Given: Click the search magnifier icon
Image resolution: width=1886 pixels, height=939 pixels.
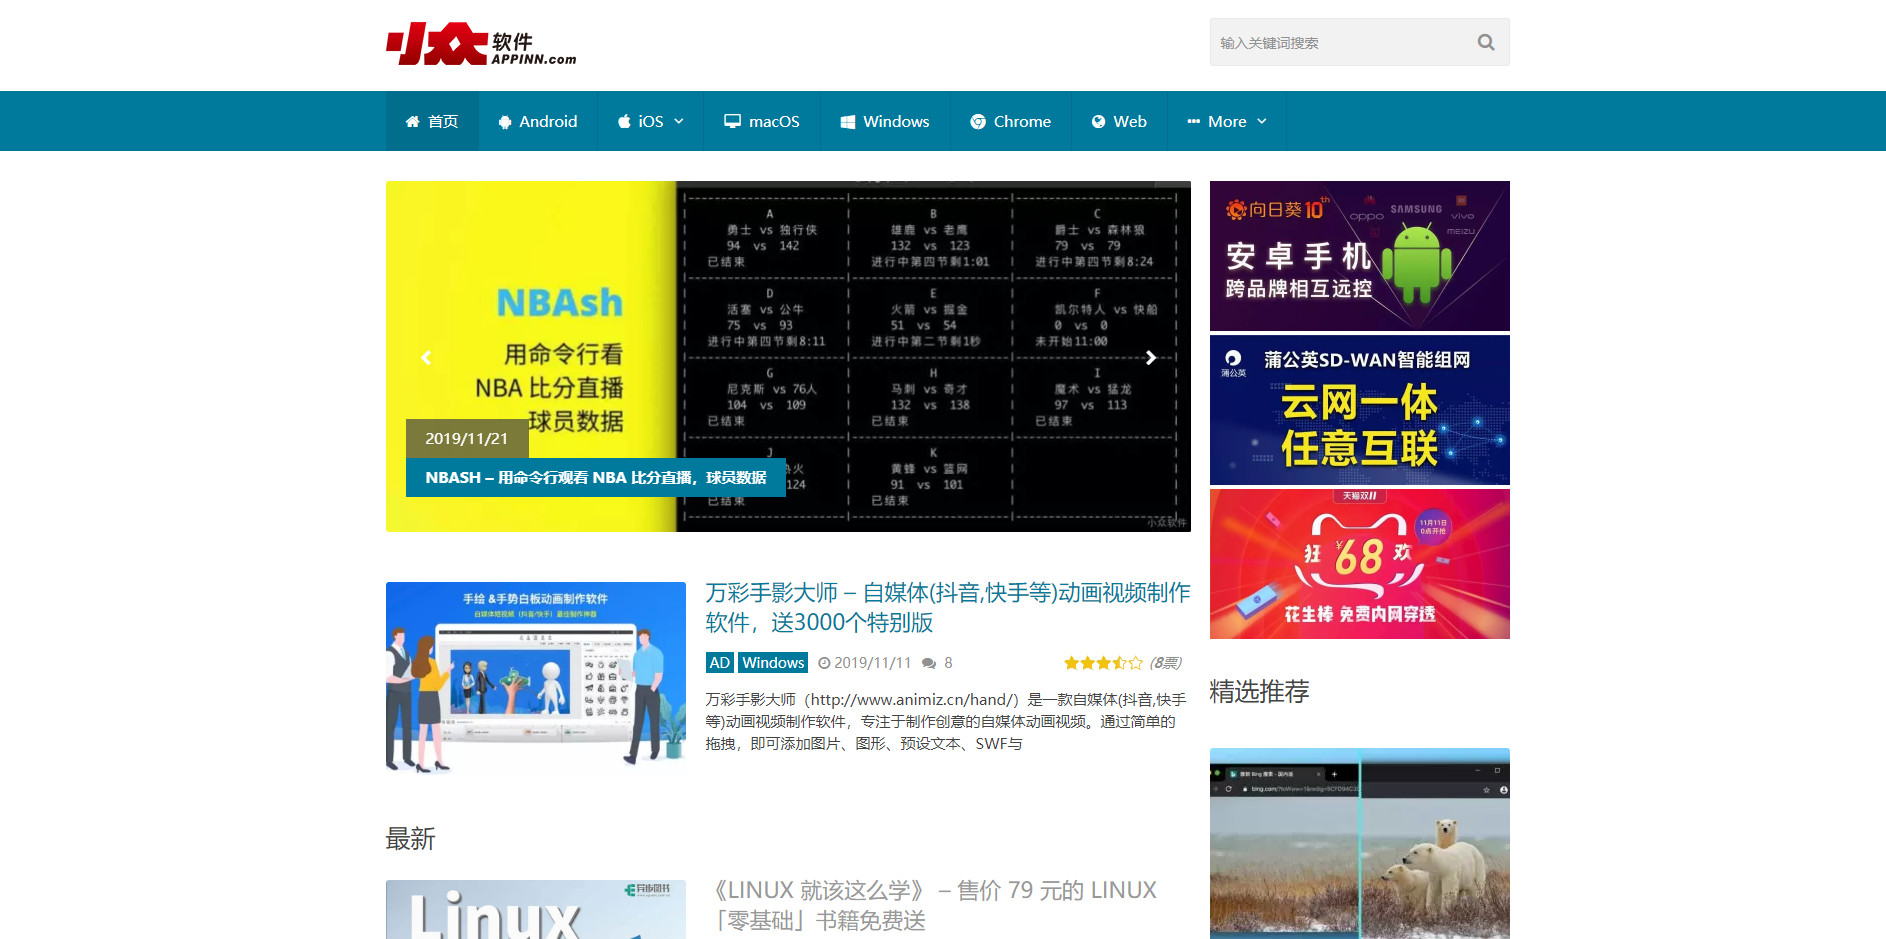Looking at the screenshot, I should (x=1484, y=42).
